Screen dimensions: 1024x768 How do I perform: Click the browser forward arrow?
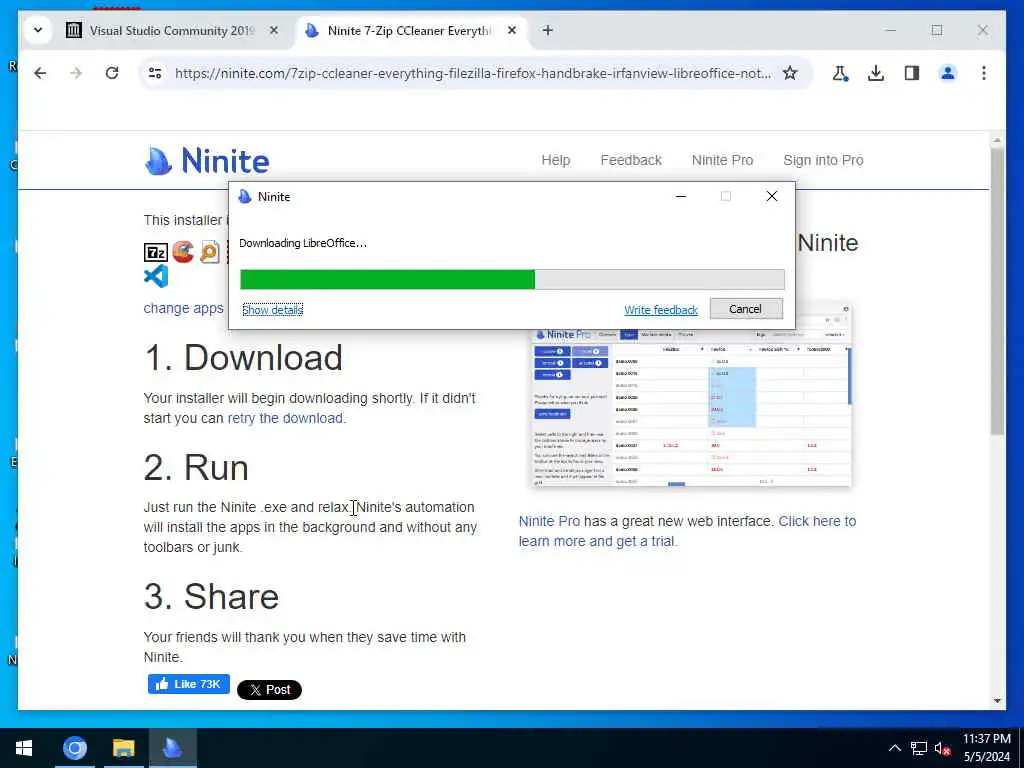[76, 73]
